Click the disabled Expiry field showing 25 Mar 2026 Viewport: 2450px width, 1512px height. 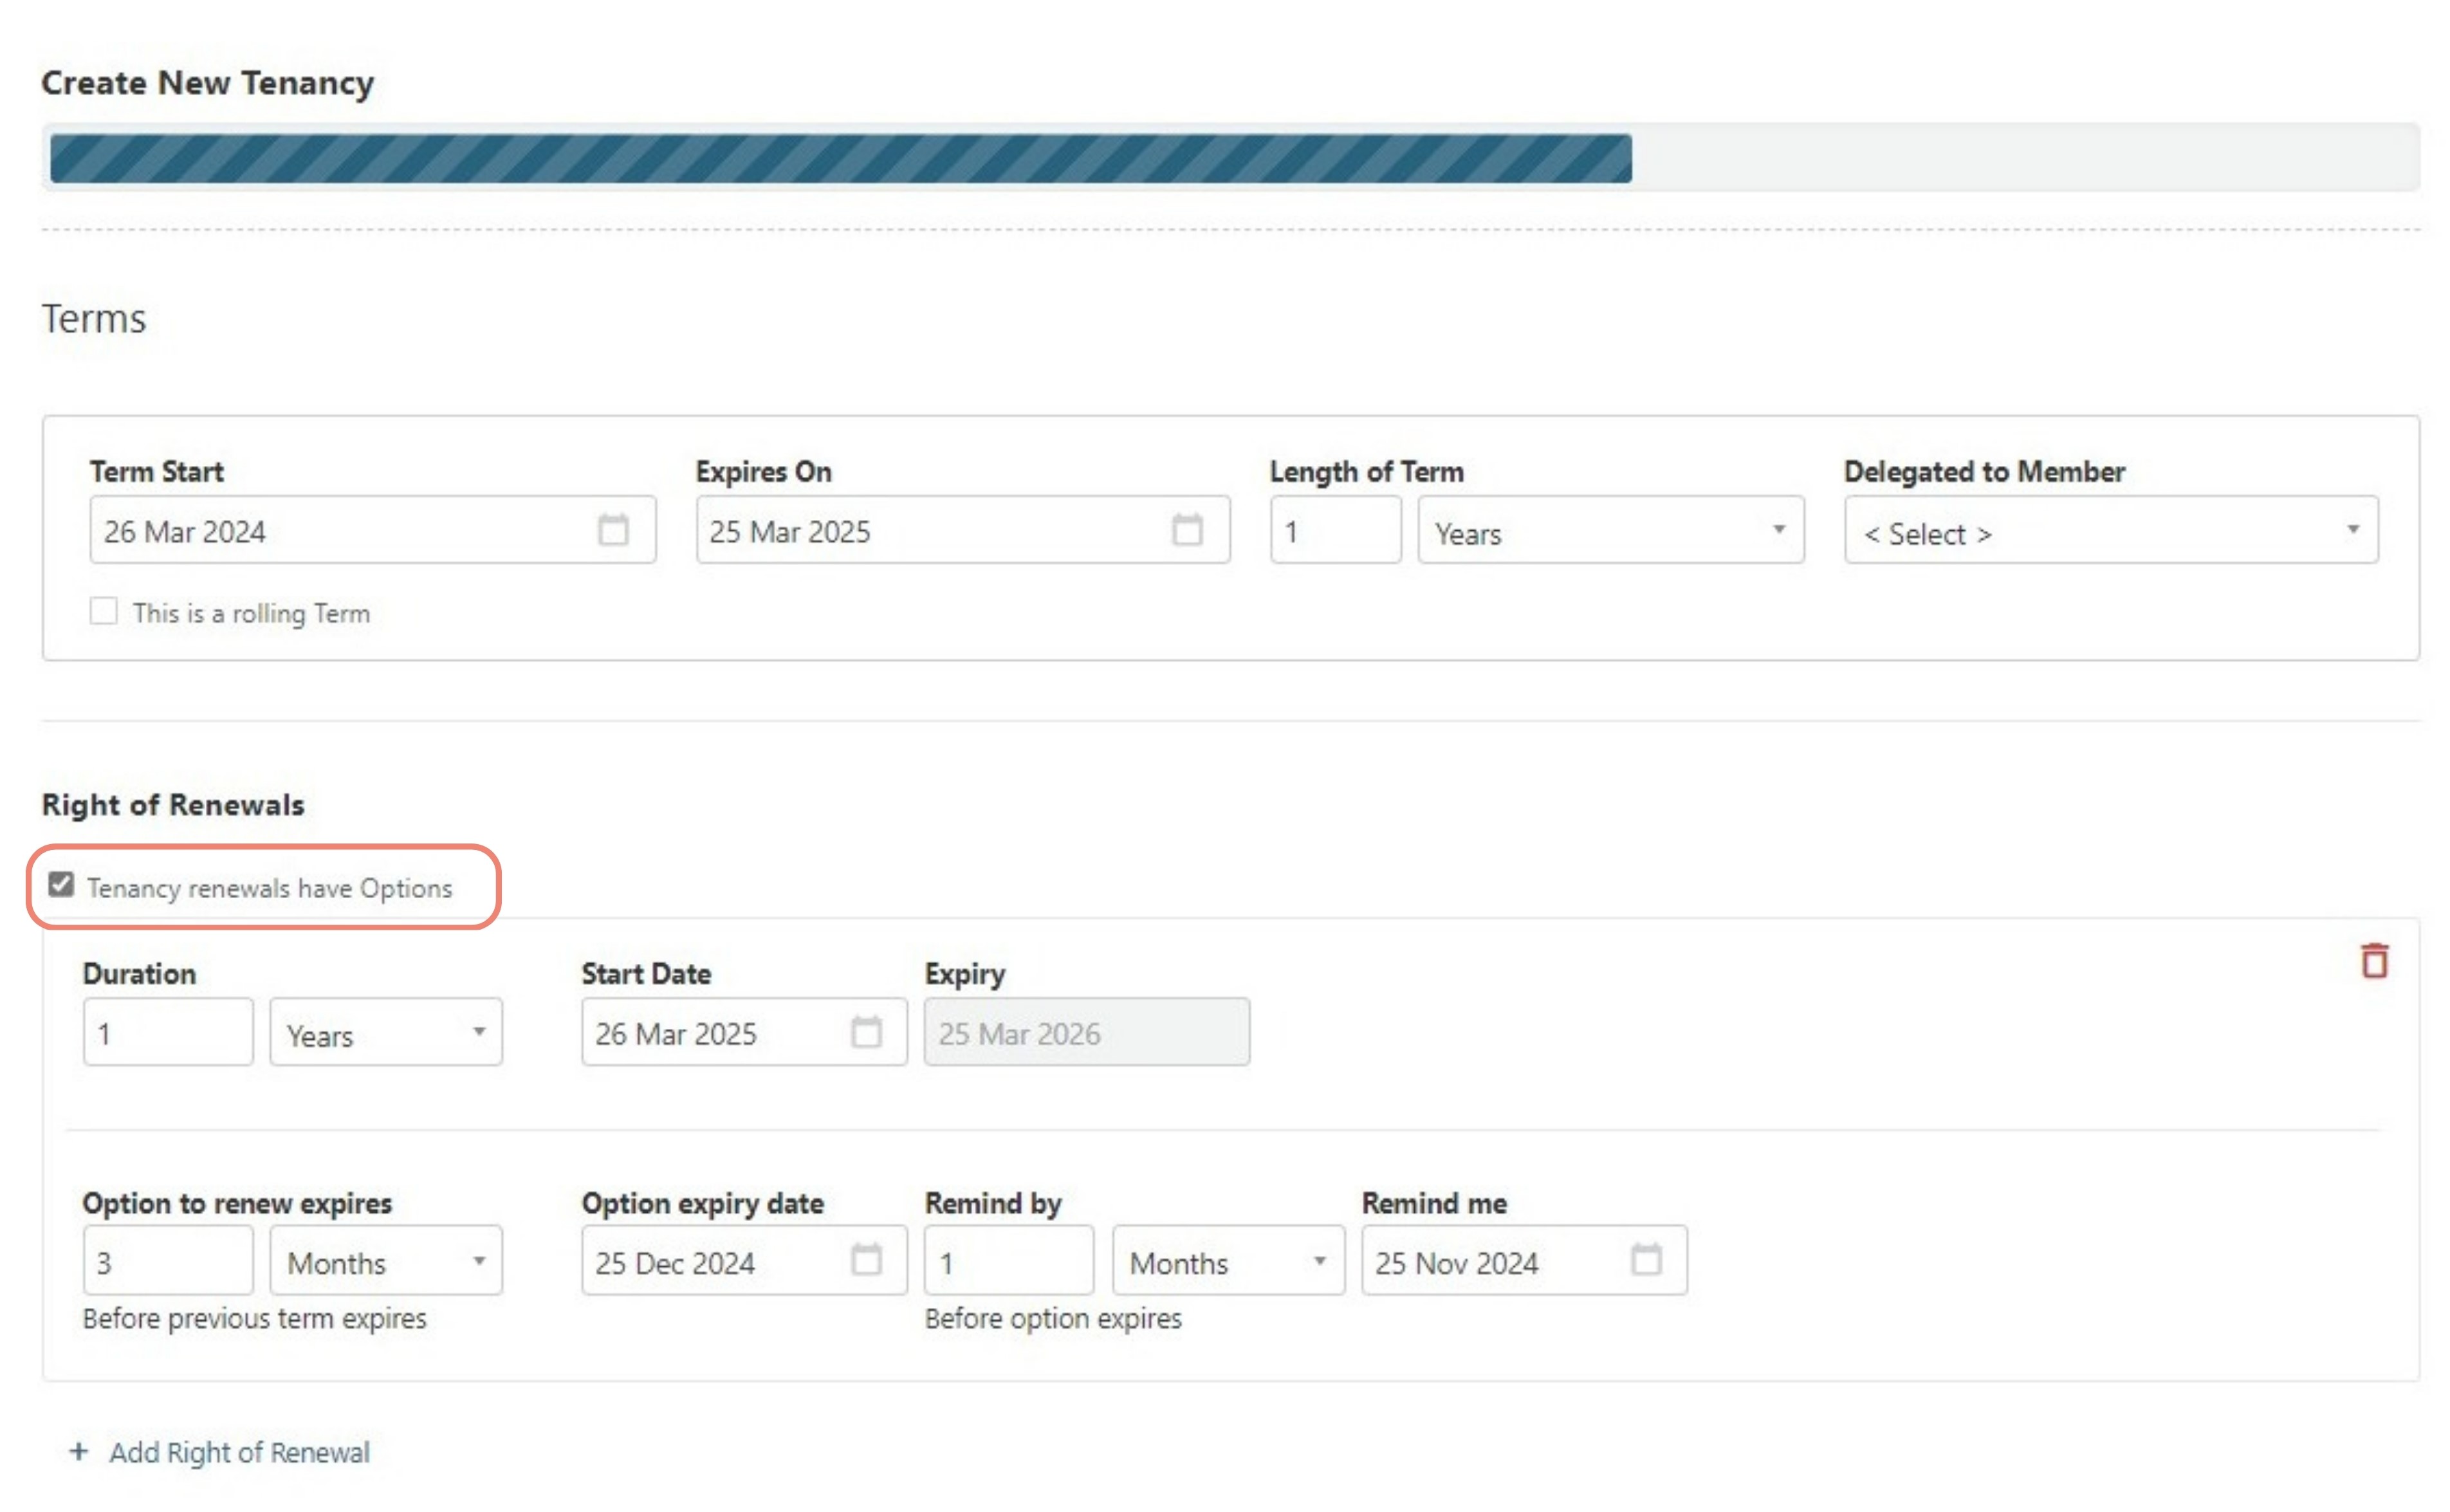coord(1087,1032)
